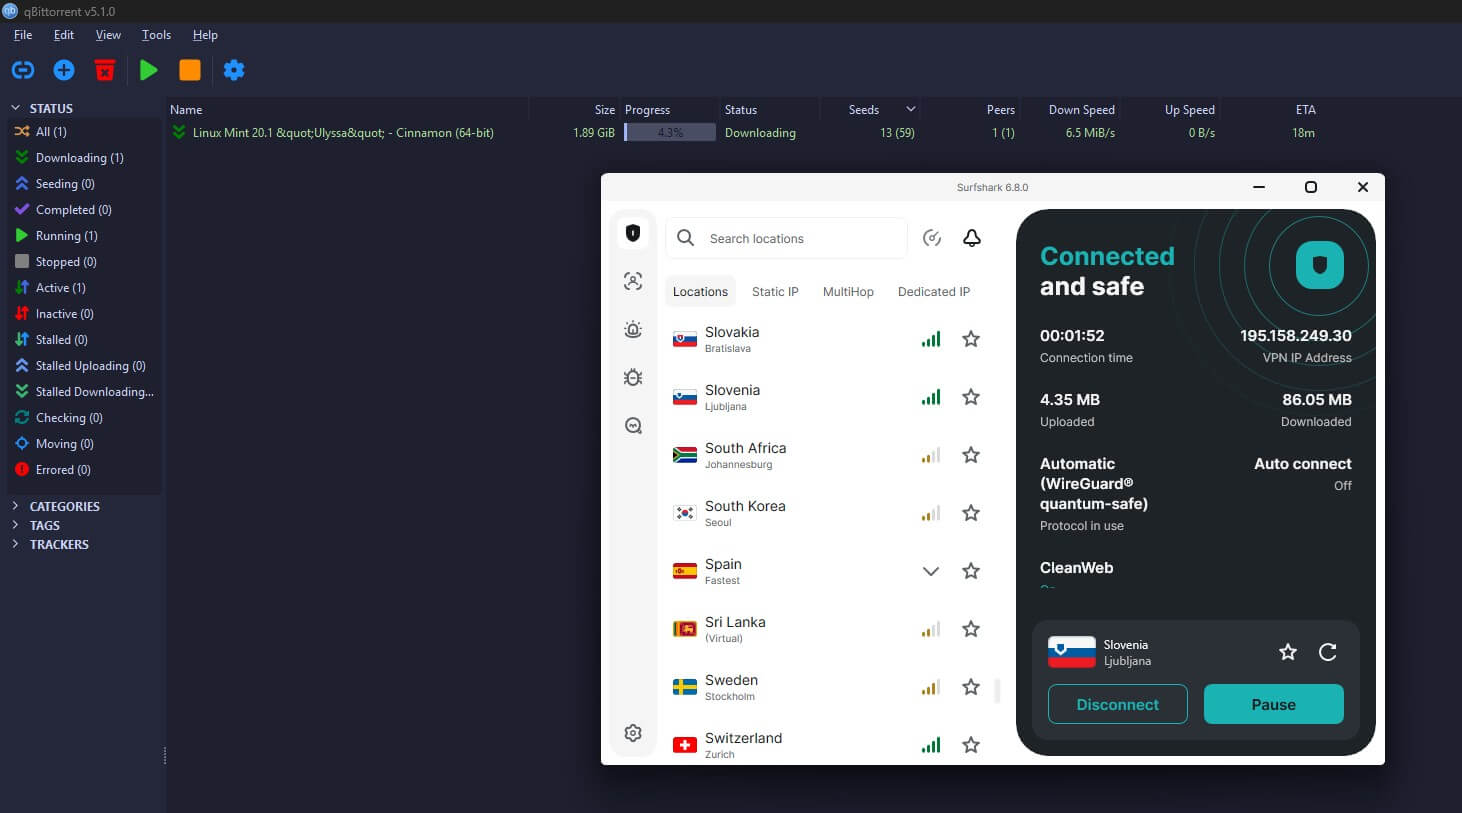Screen dimensions: 1462x813
Task: Switch to the Dedicated IP tab
Action: pyautogui.click(x=934, y=292)
